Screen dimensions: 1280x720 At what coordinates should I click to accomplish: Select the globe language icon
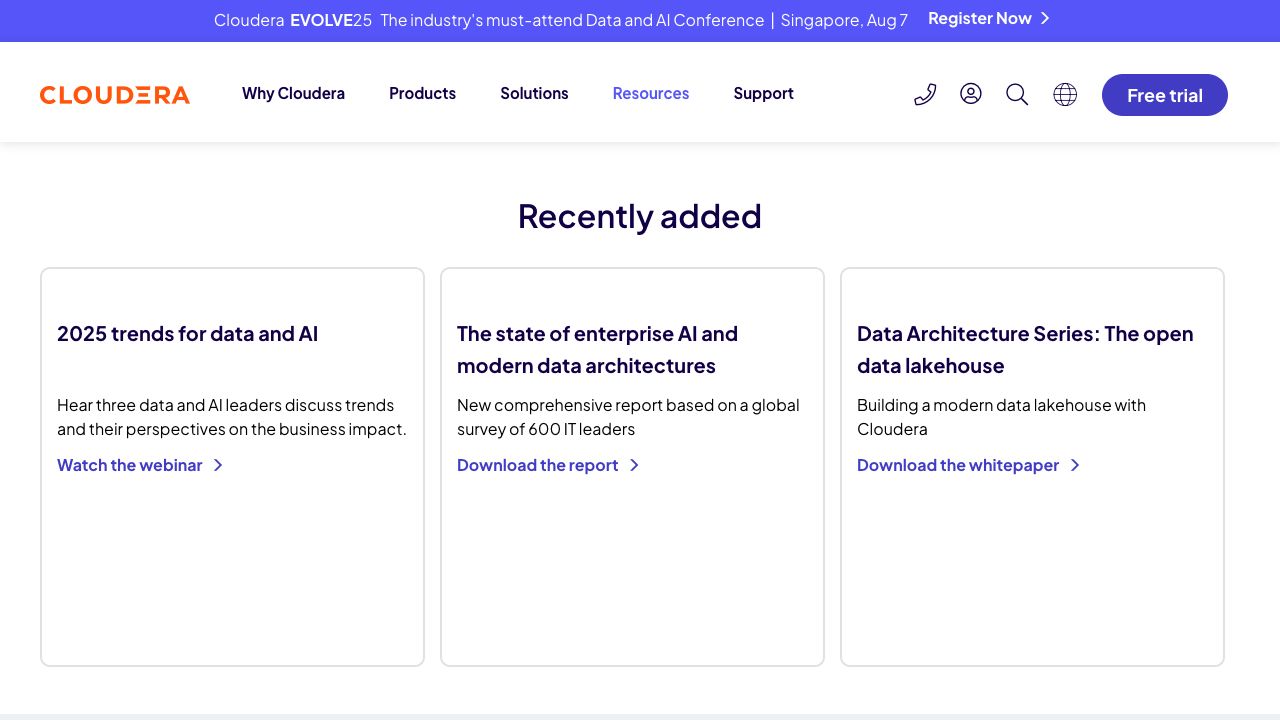pyautogui.click(x=1064, y=94)
